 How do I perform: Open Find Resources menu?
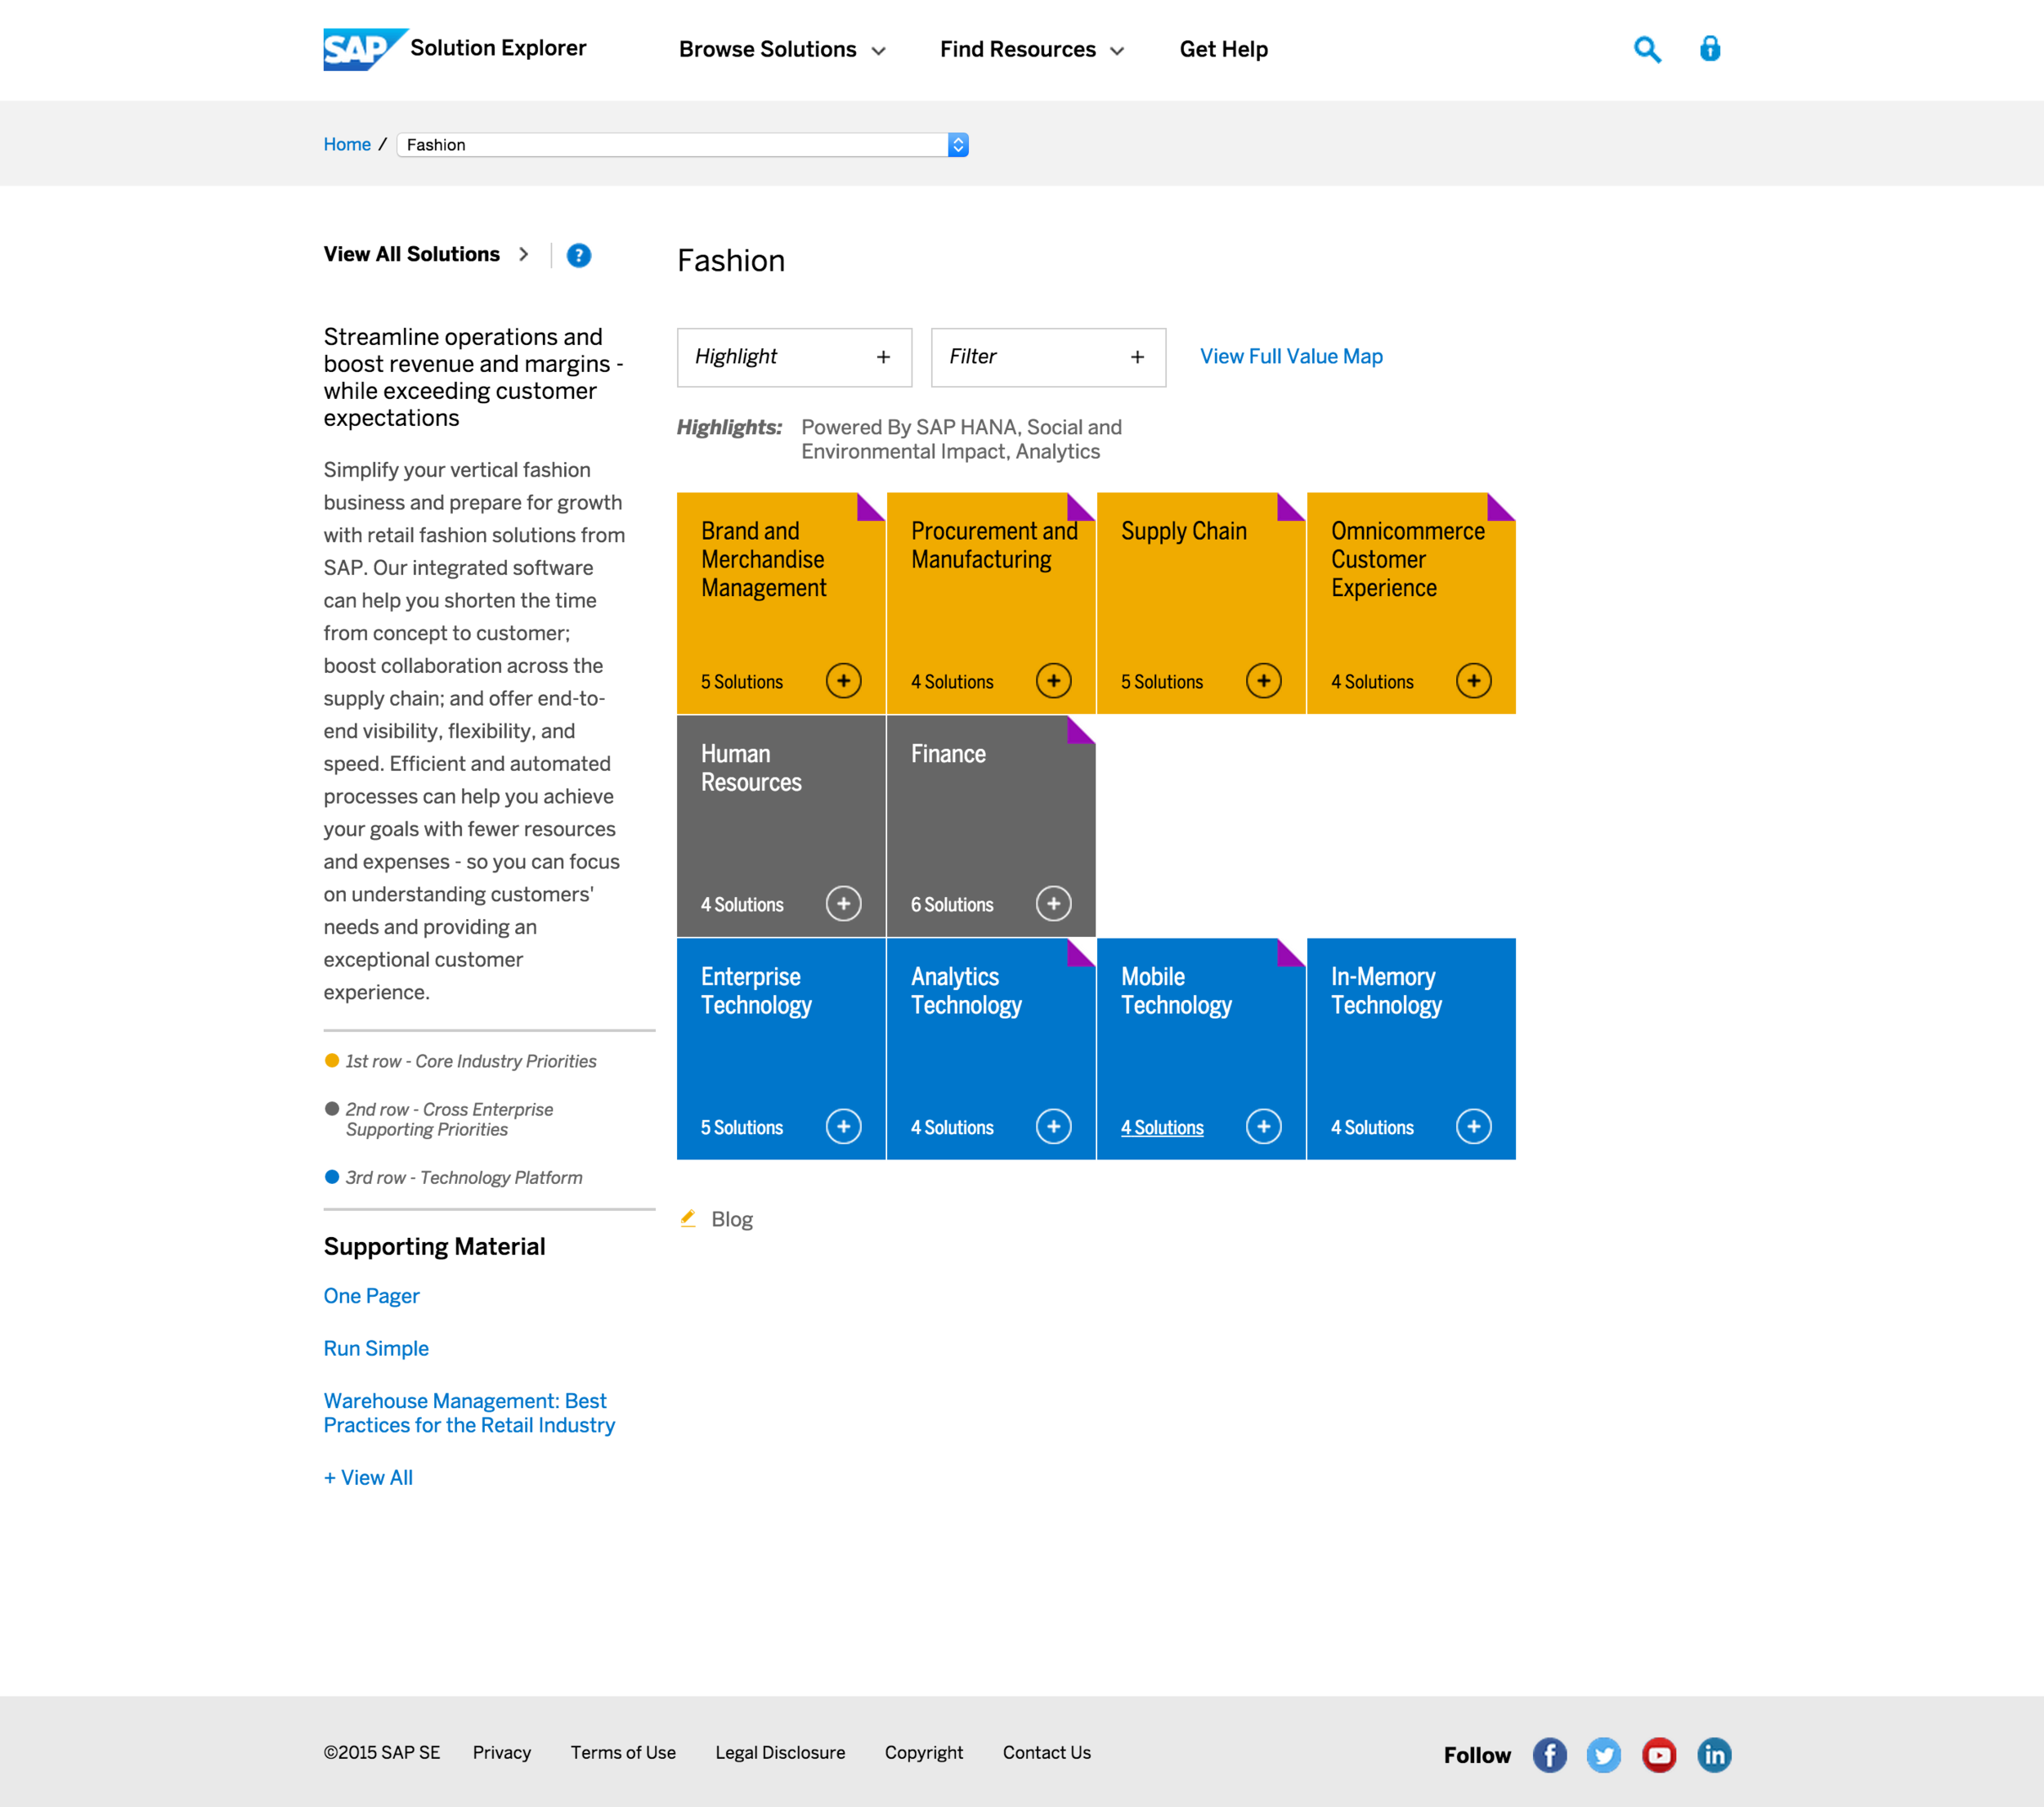point(1032,49)
